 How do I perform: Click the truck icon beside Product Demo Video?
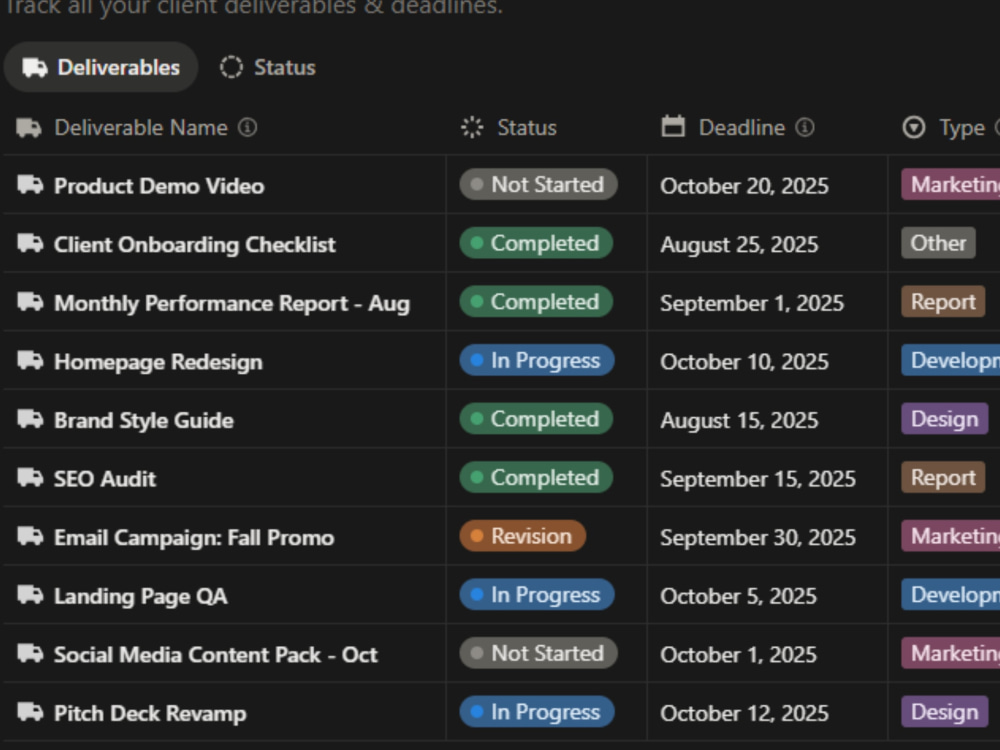coord(30,185)
